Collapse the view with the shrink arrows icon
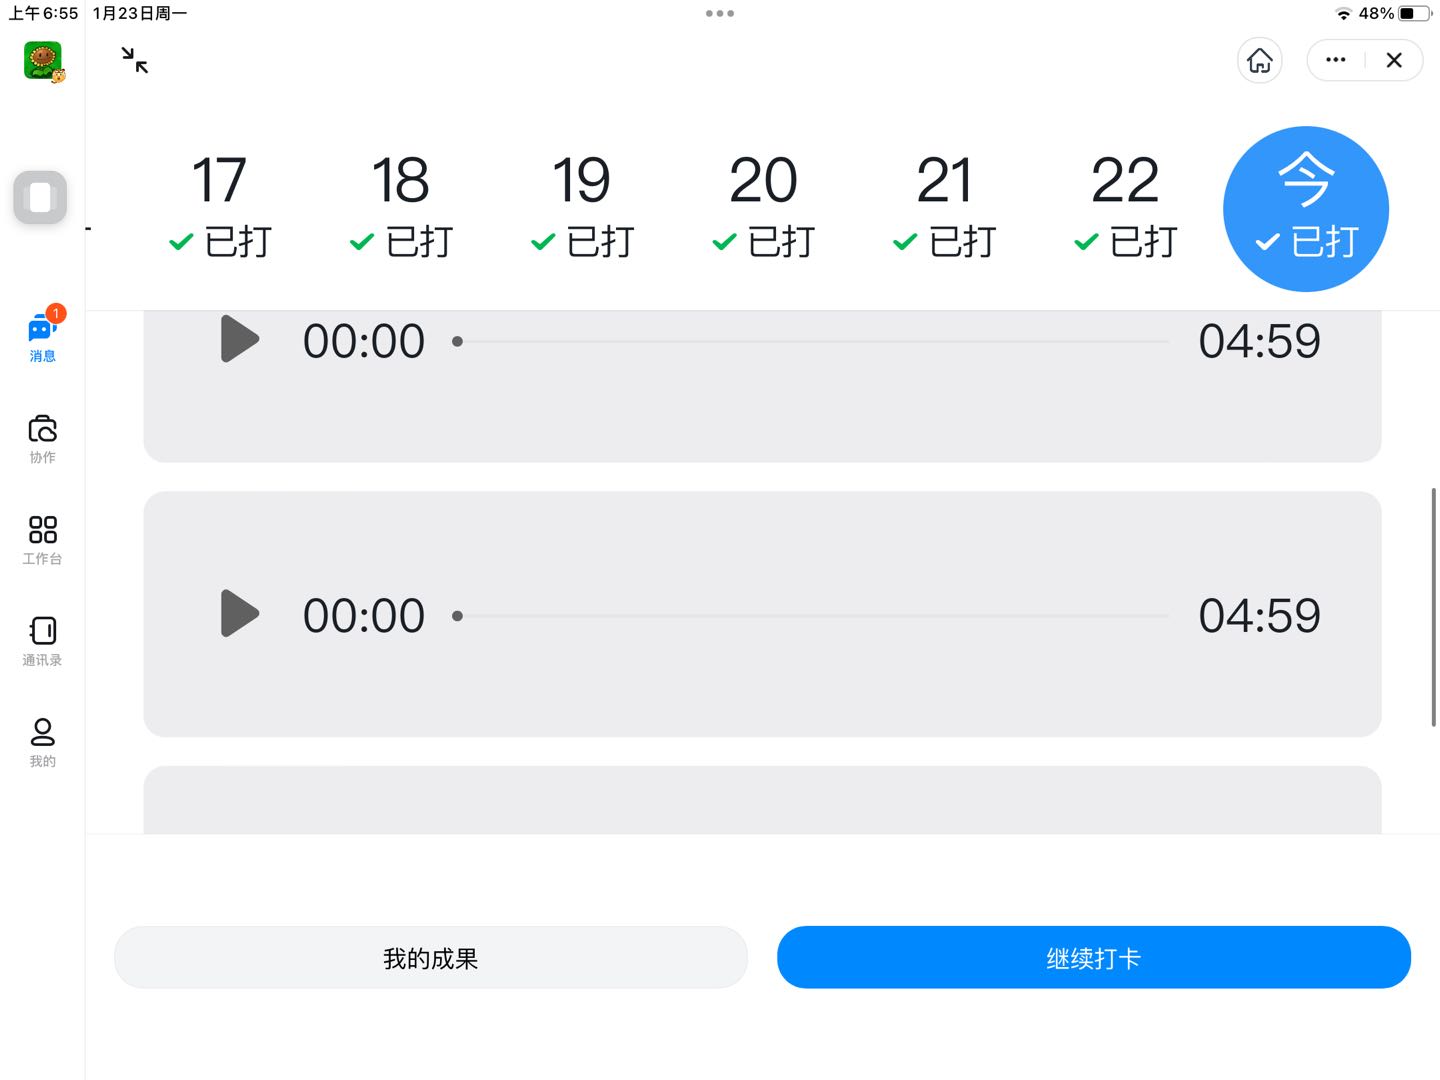The width and height of the screenshot is (1440, 1080). (135, 60)
